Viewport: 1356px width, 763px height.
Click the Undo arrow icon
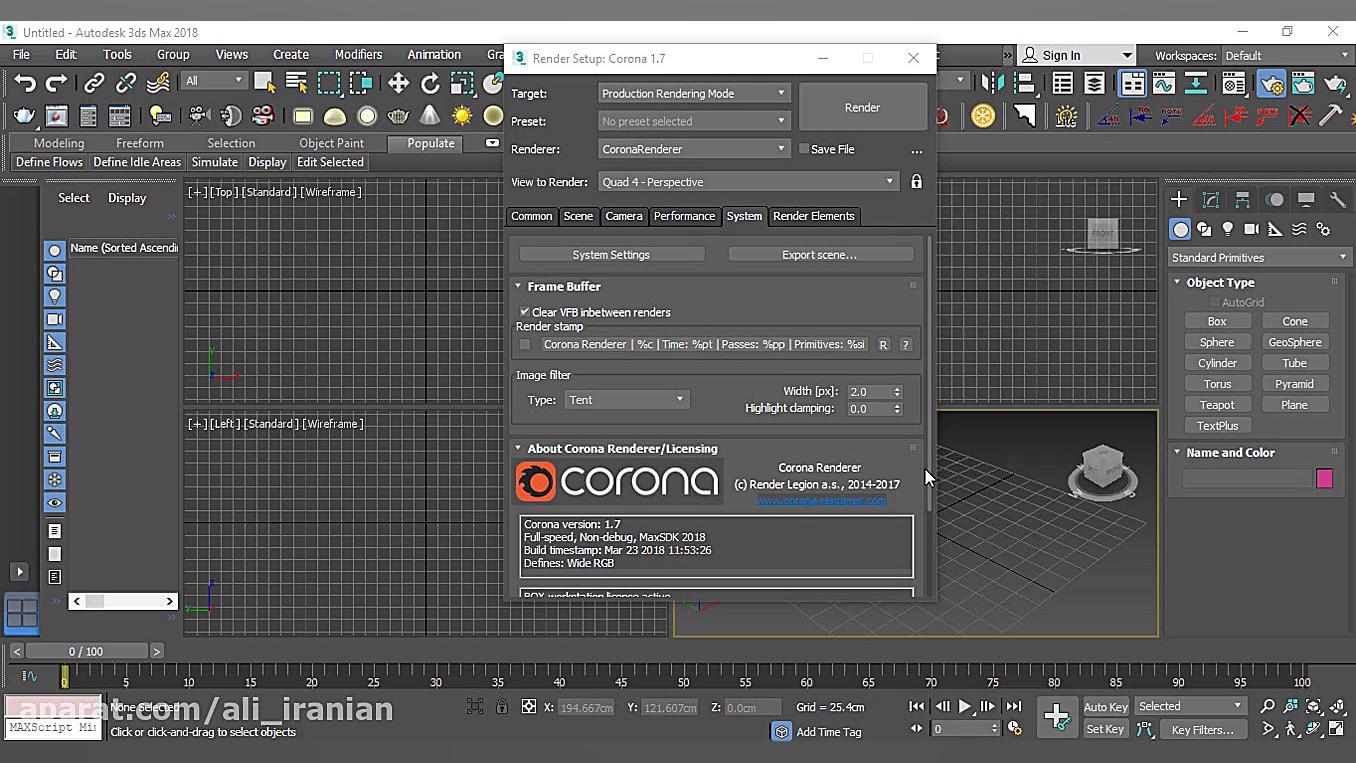click(x=25, y=83)
